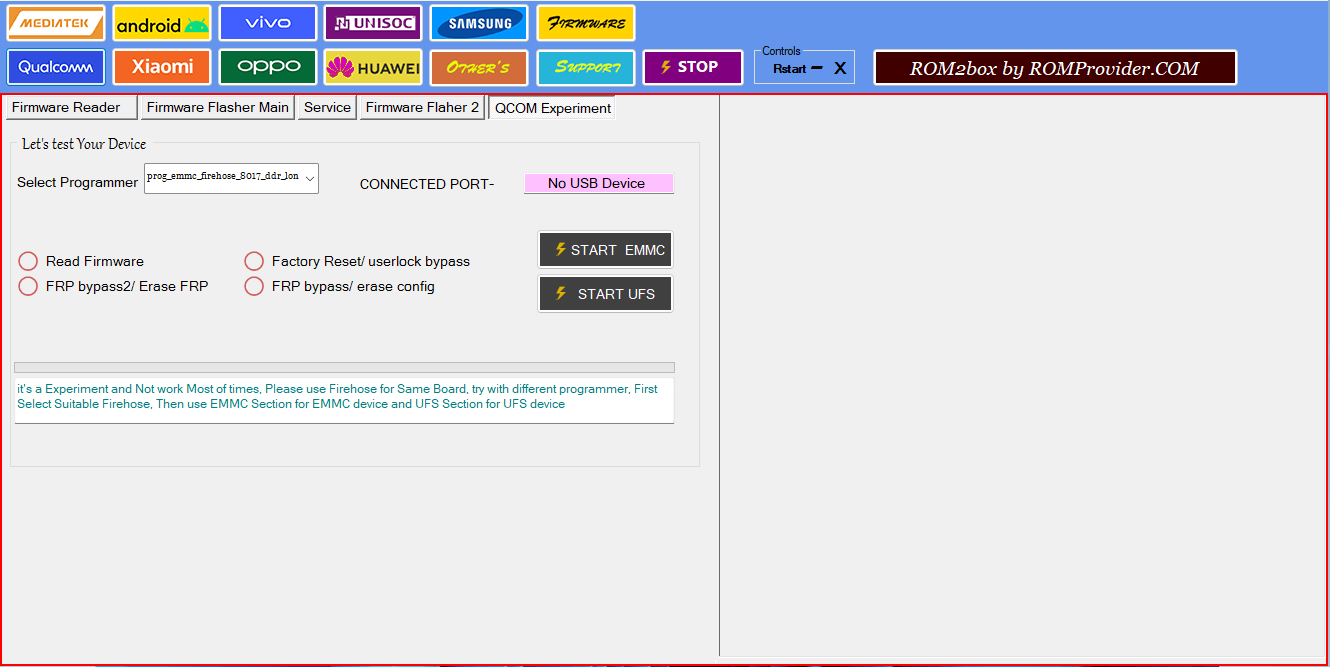Click the Vivo brand icon
The image size is (1330, 667).
[267, 22]
